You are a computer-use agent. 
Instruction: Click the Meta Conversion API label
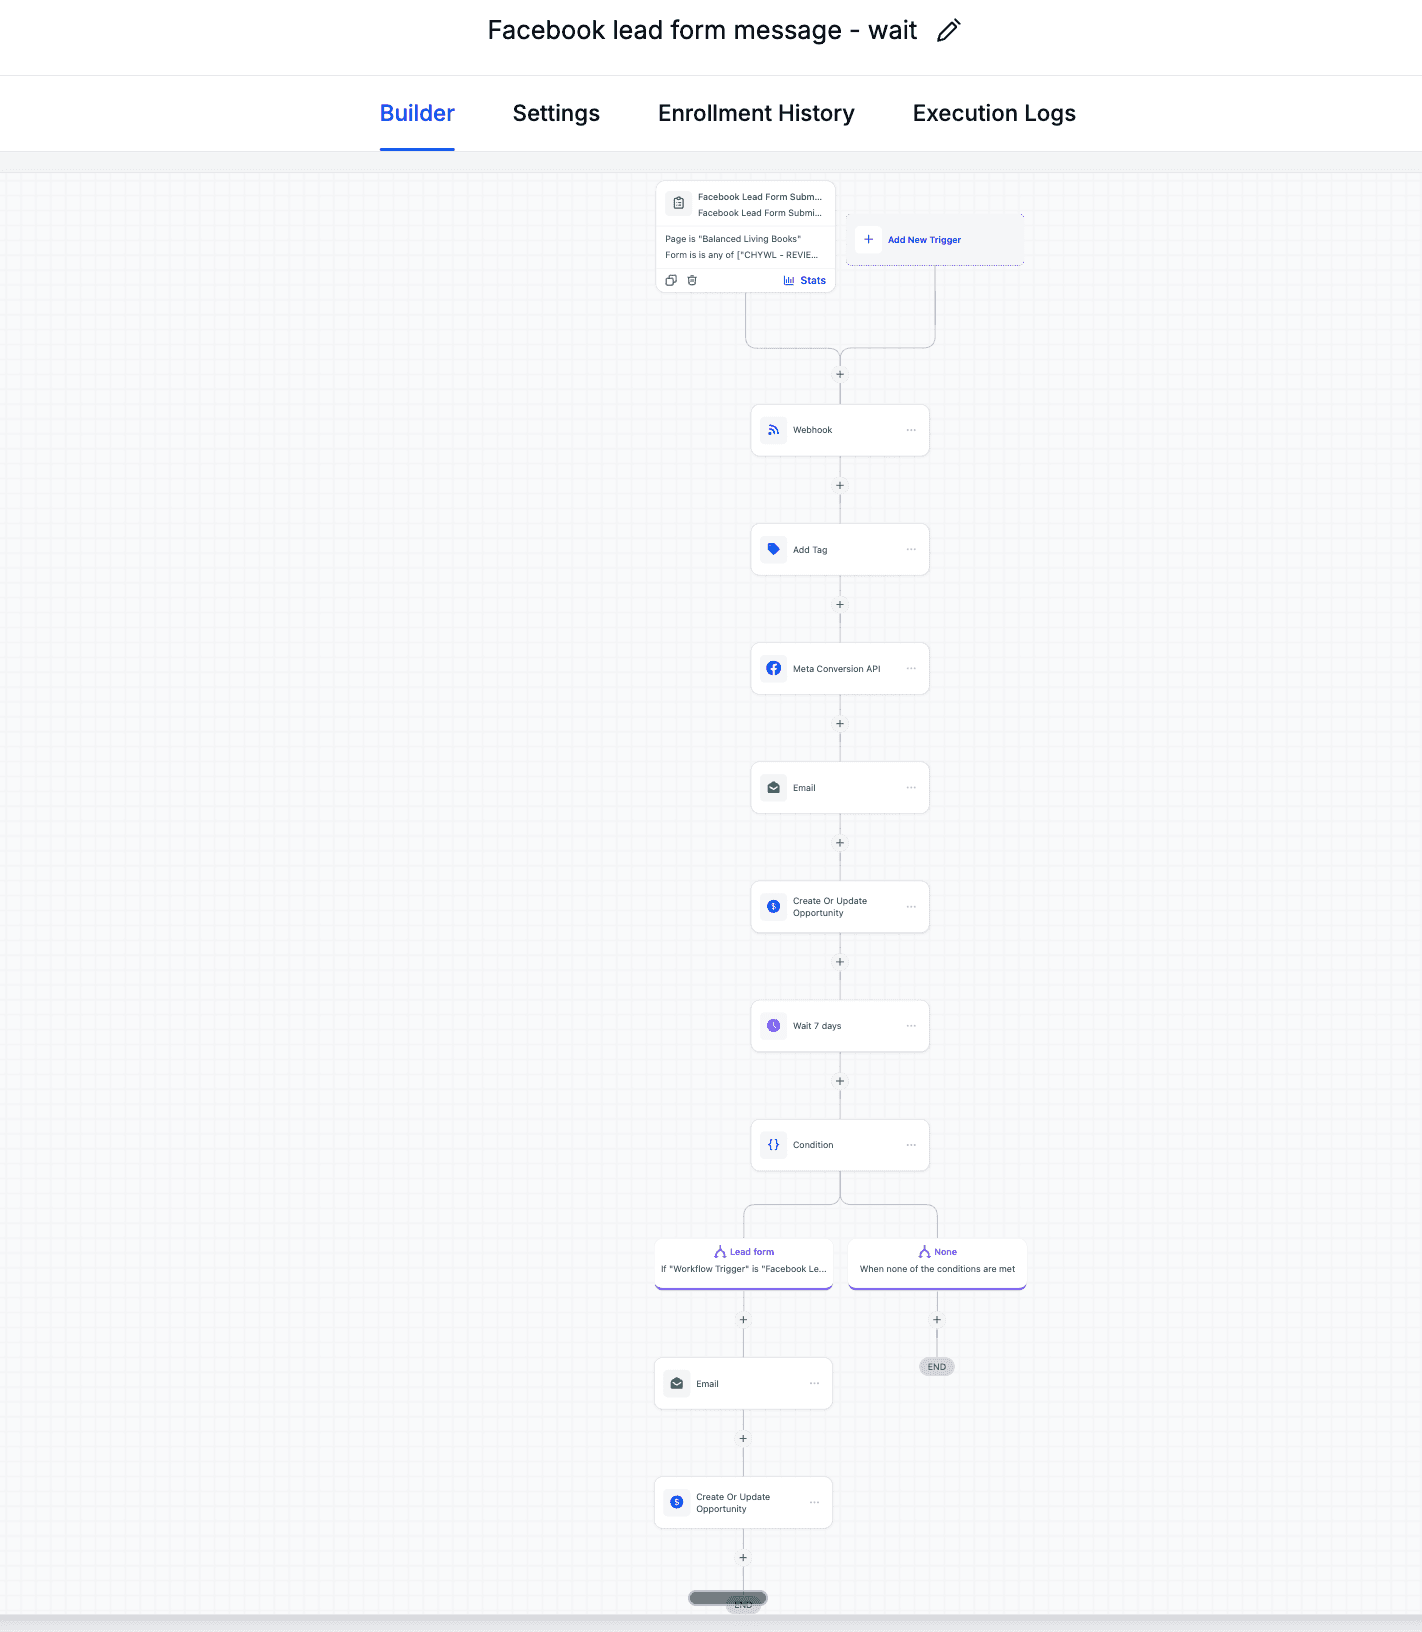click(836, 668)
